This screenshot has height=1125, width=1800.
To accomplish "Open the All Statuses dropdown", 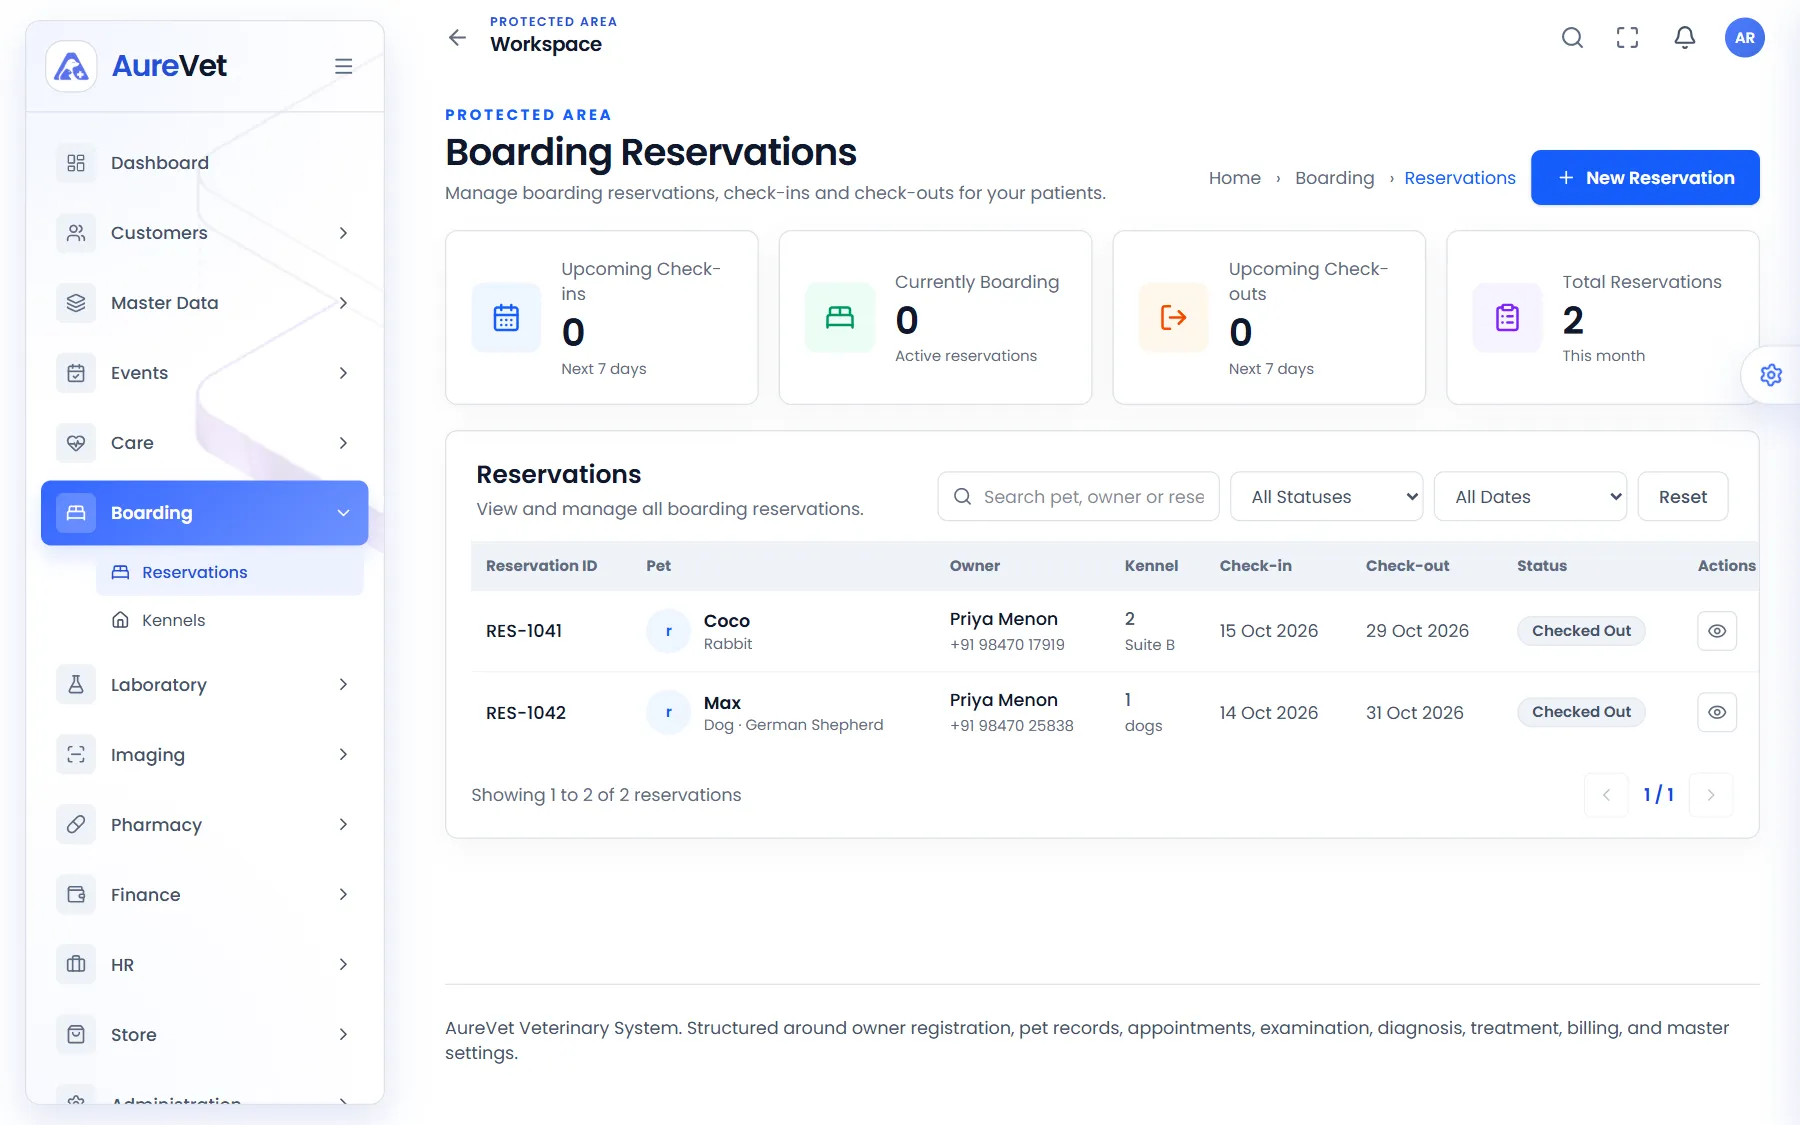I will [x=1327, y=497].
